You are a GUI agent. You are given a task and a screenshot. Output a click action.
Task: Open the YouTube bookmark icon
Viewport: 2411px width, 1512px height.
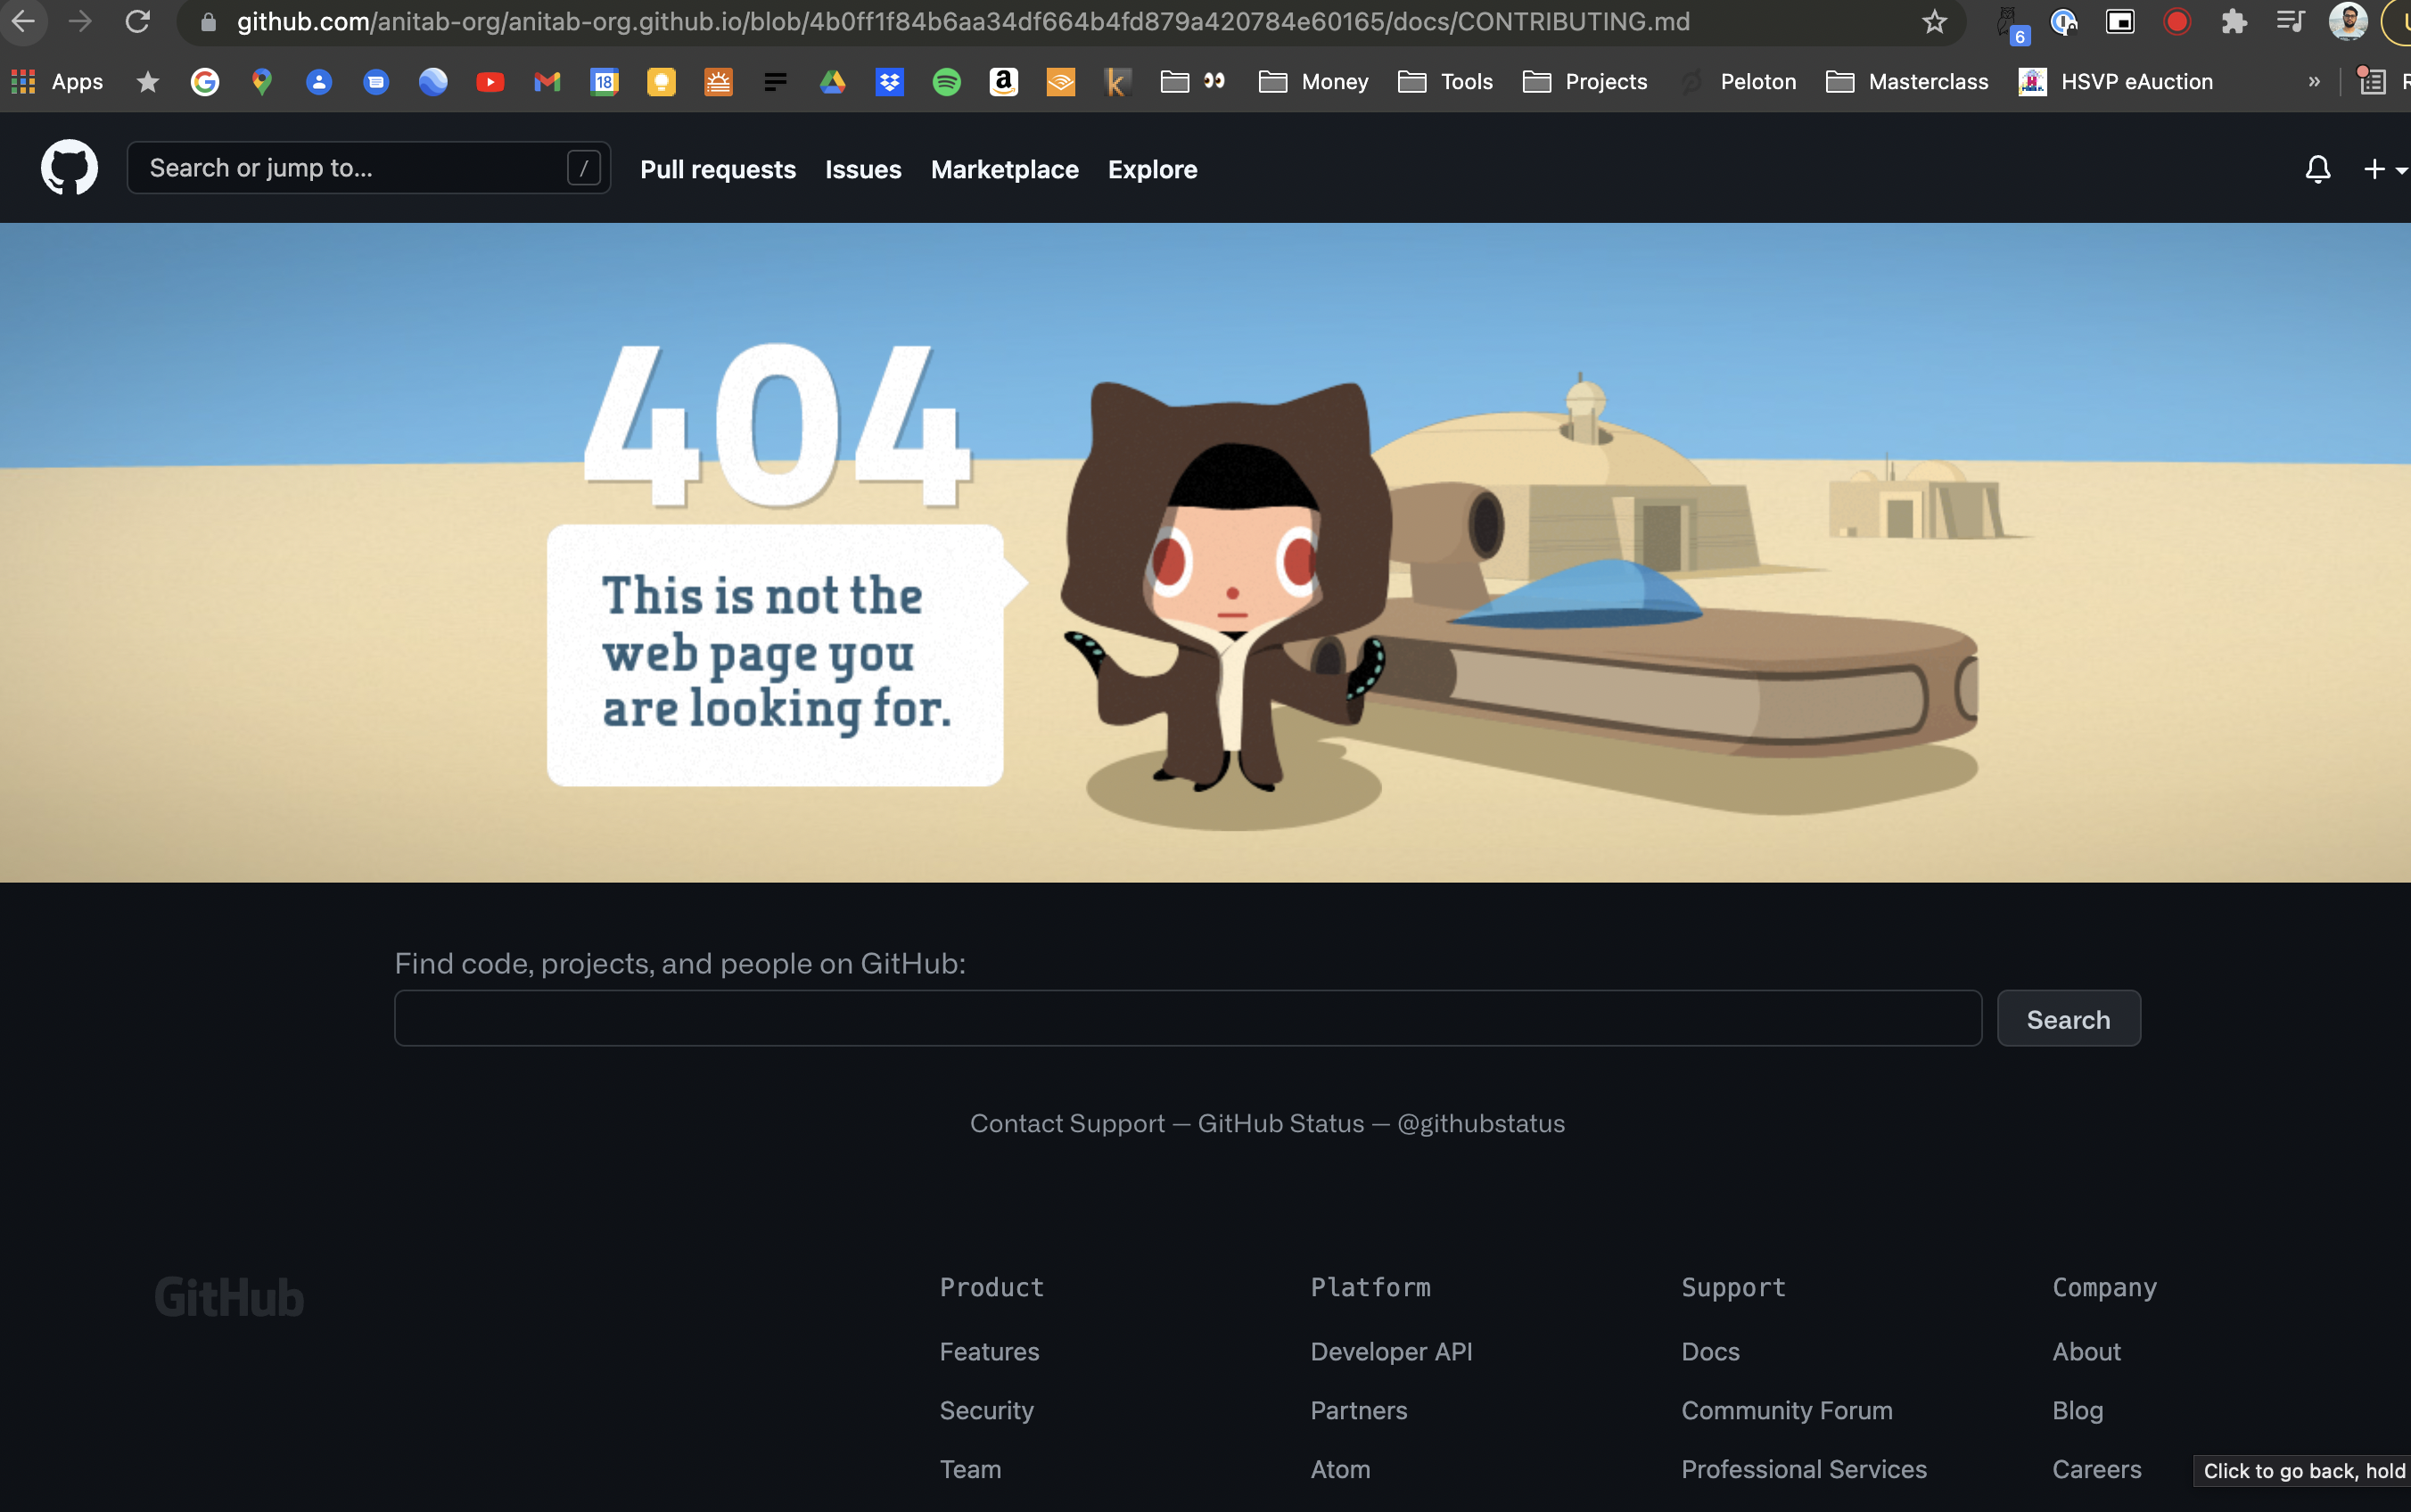(x=490, y=82)
